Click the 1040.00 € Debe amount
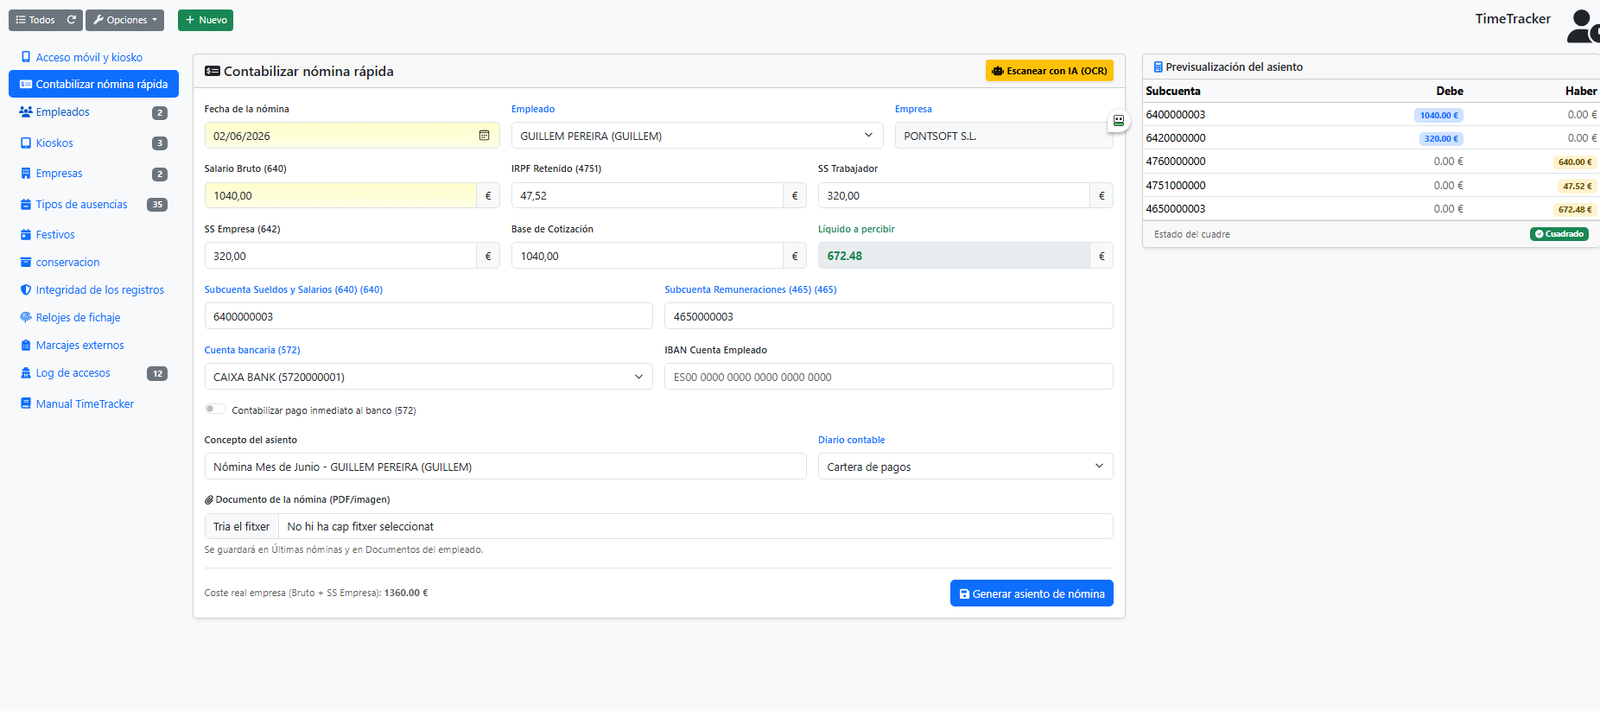This screenshot has height=711, width=1600. (1439, 115)
